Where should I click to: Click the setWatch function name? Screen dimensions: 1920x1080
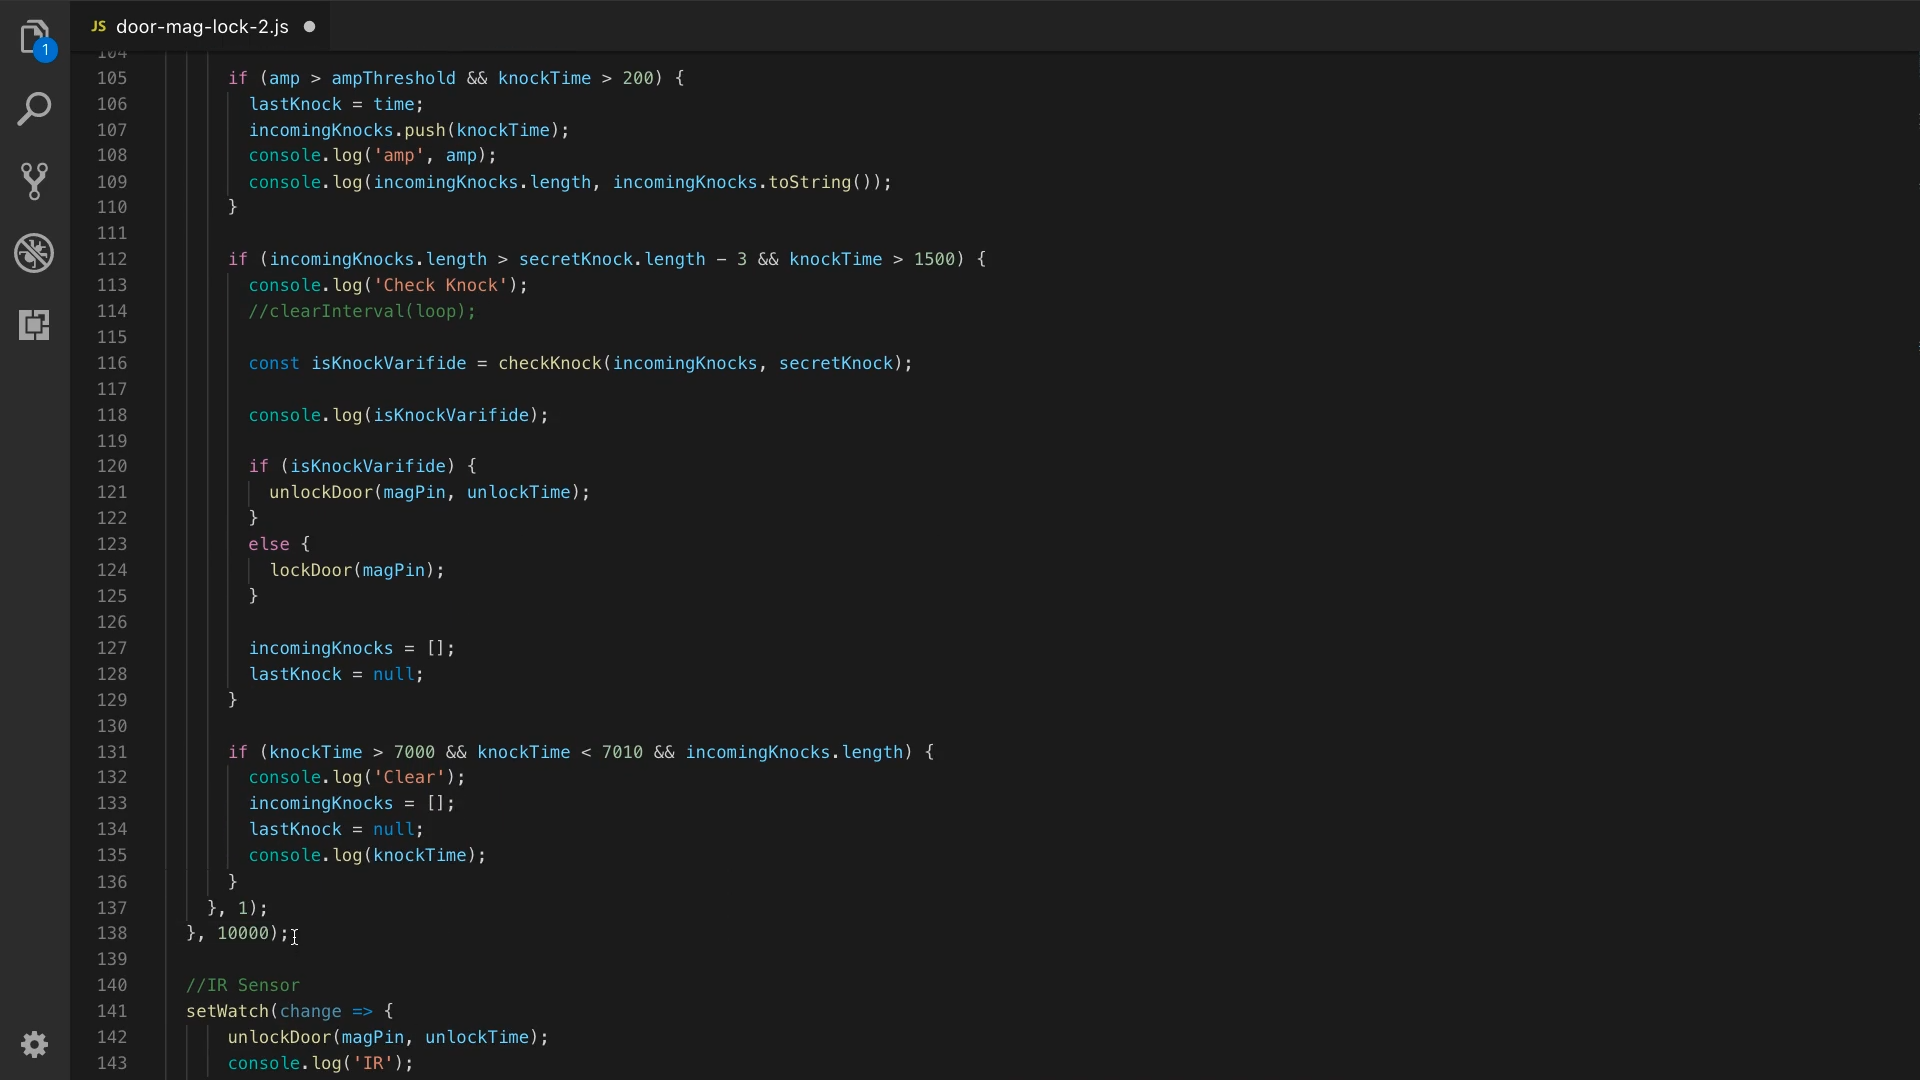[x=227, y=1011]
